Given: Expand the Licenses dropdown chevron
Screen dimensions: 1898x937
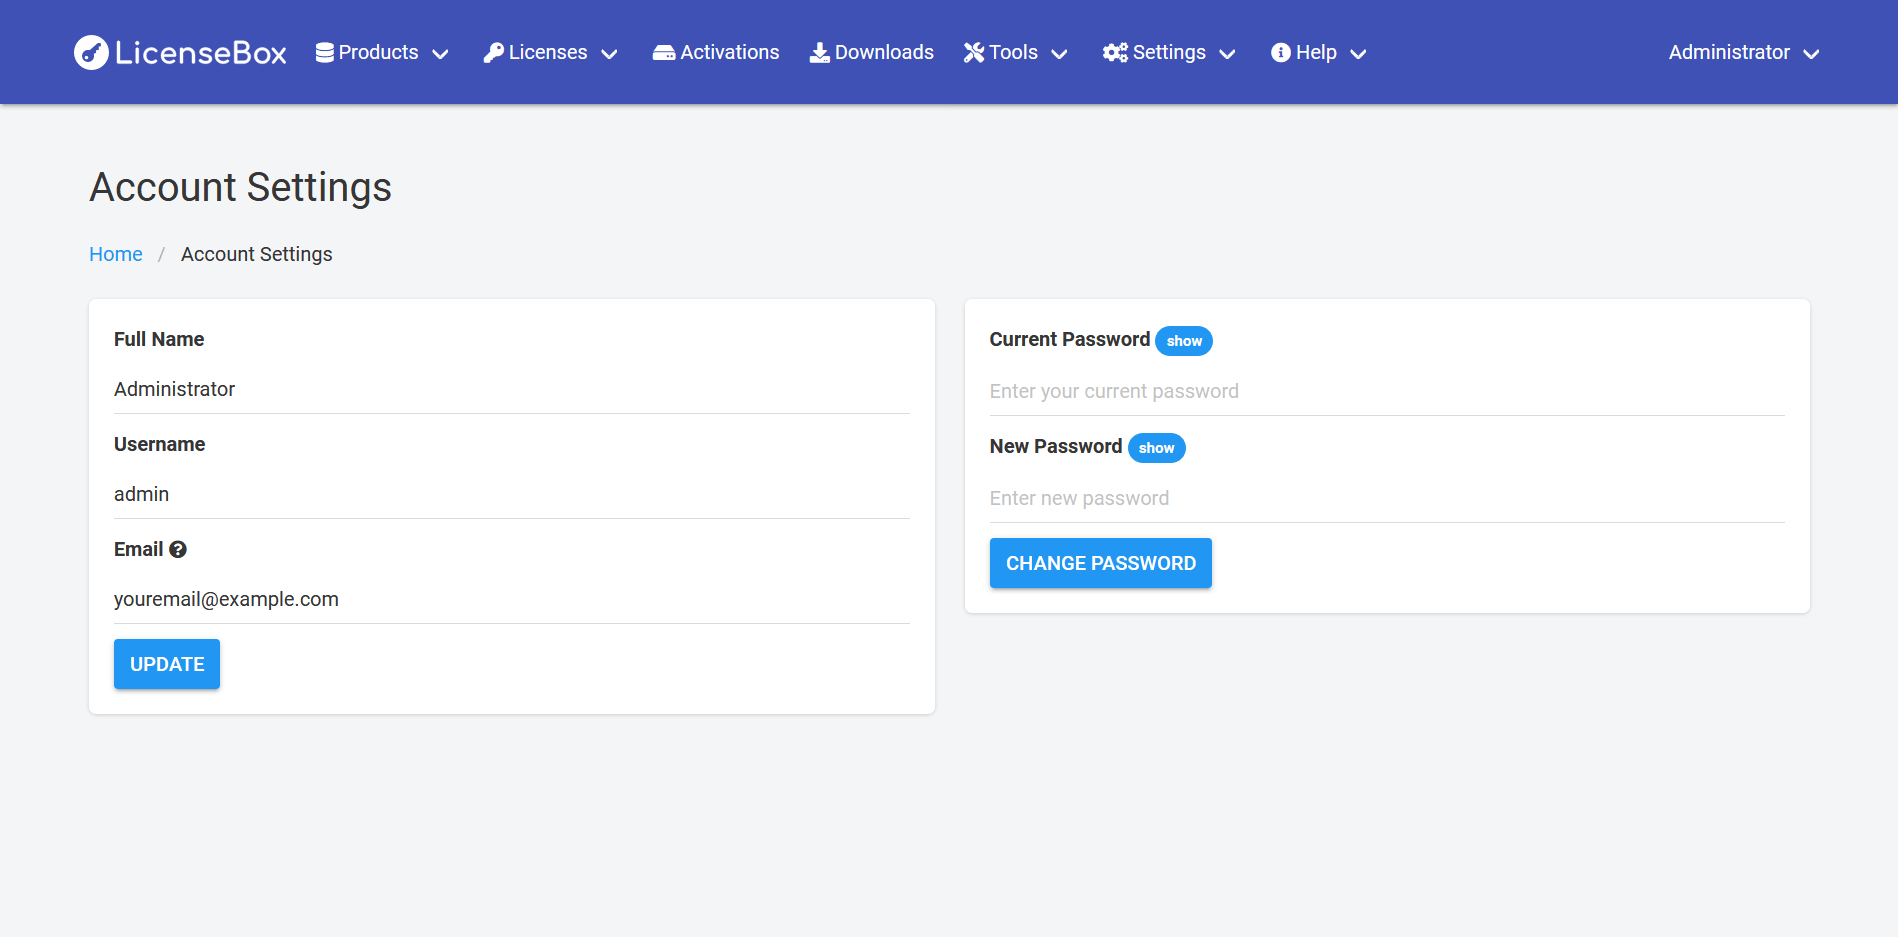Looking at the screenshot, I should (609, 54).
